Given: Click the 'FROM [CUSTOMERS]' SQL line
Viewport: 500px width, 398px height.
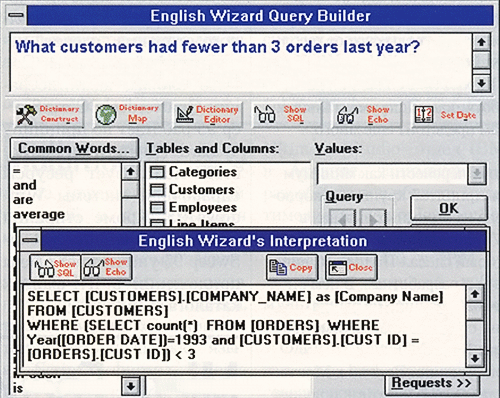Looking at the screenshot, I should 98,311.
